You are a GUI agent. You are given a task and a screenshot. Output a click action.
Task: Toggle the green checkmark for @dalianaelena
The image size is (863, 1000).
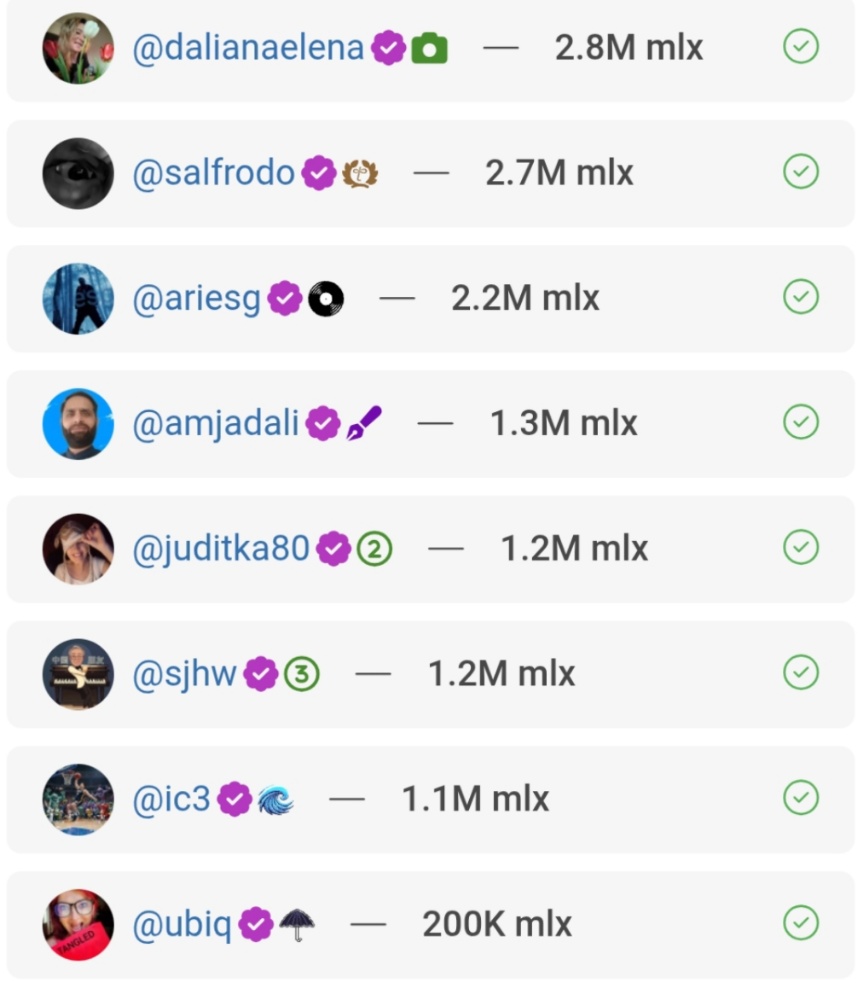tap(800, 46)
